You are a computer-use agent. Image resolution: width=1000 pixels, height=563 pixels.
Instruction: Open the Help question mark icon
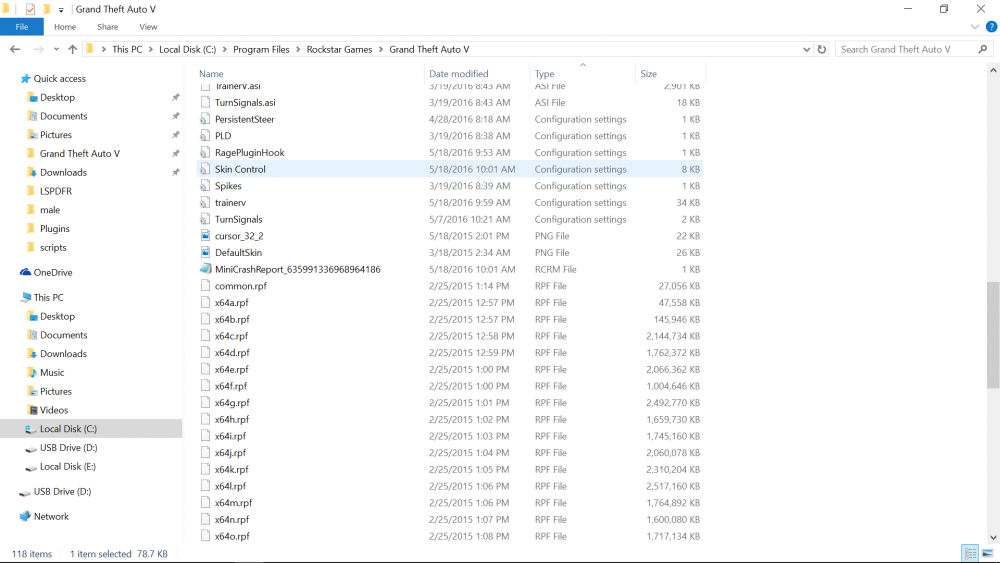pos(991,27)
